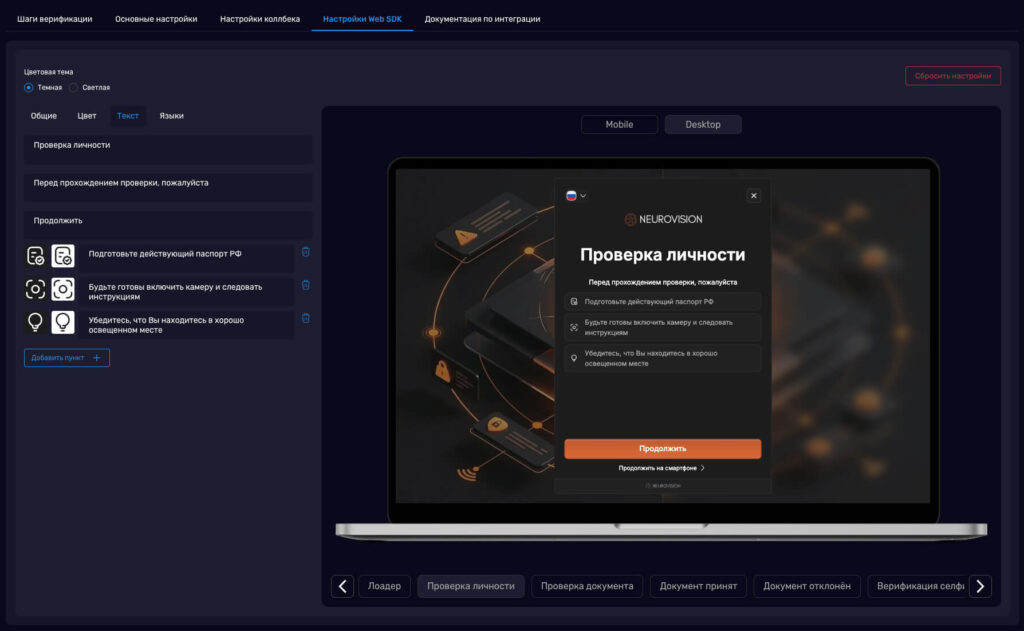
Task: Click Добавить пункт button
Action: [67, 357]
